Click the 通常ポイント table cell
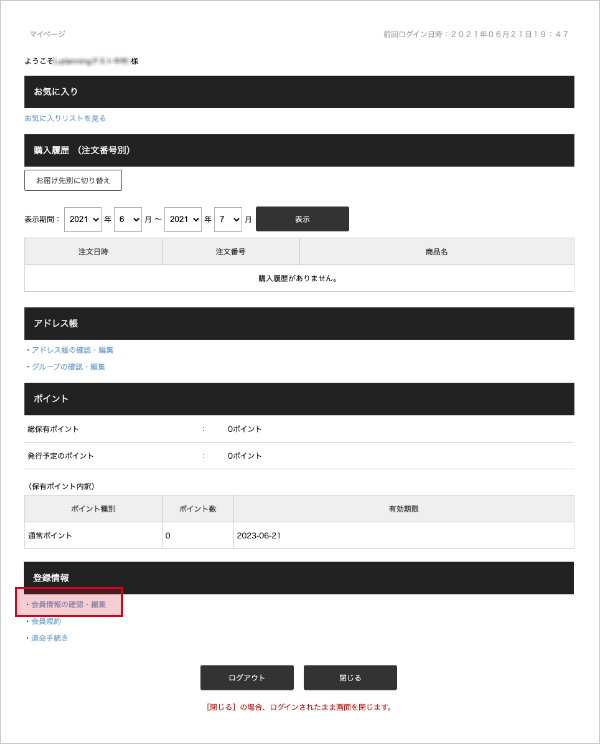Image resolution: width=600 pixels, height=744 pixels. (x=93, y=535)
